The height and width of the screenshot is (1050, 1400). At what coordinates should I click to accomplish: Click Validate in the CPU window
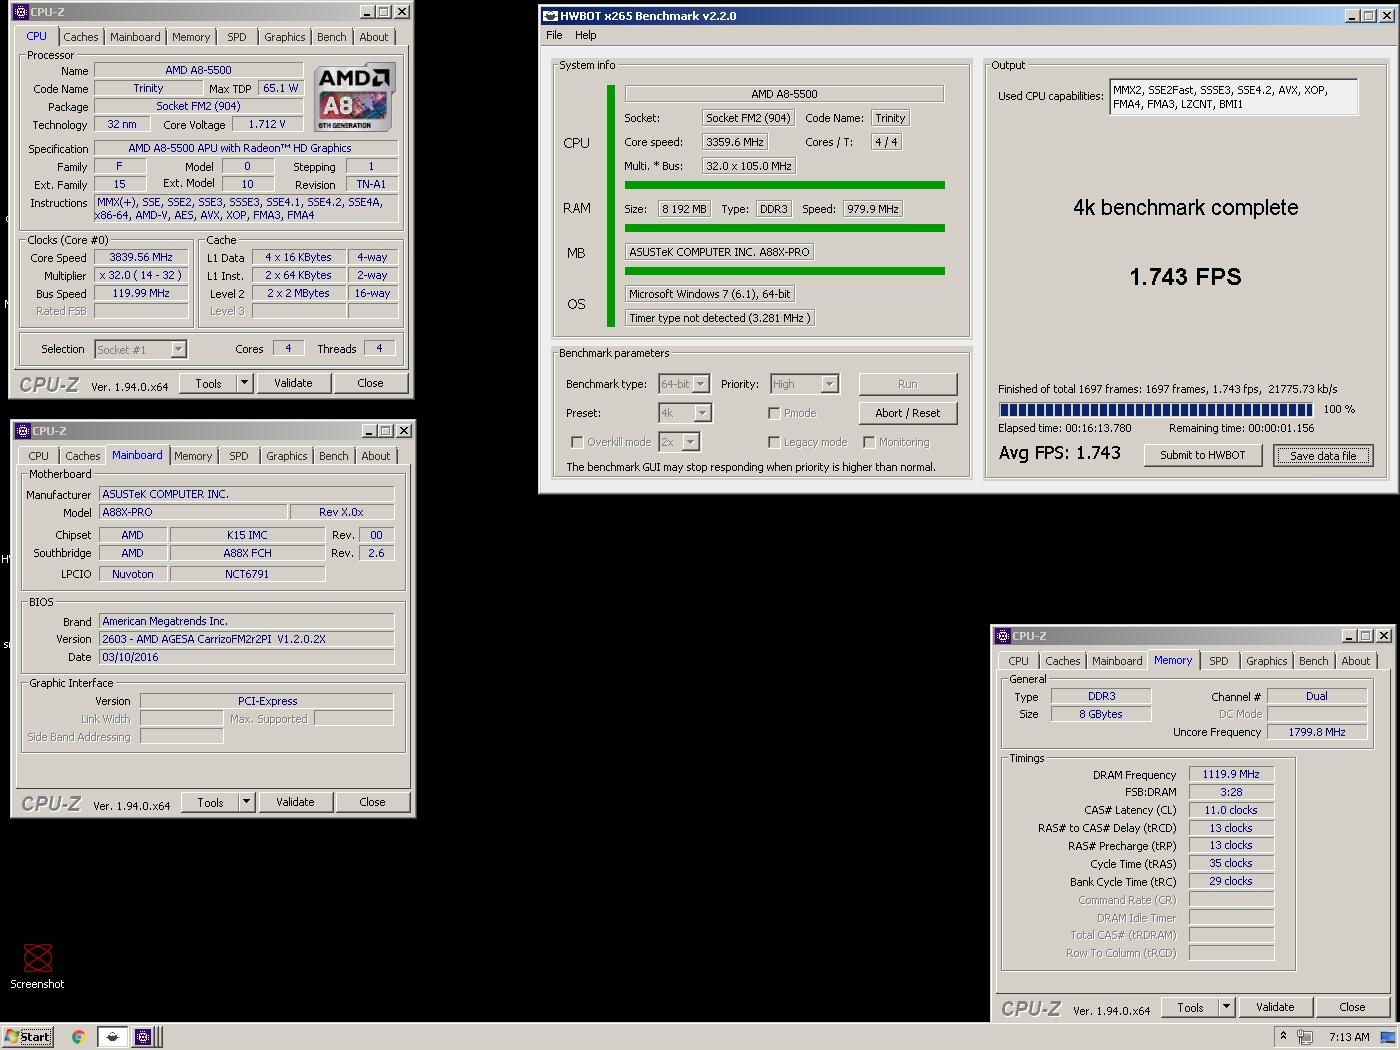pyautogui.click(x=293, y=383)
